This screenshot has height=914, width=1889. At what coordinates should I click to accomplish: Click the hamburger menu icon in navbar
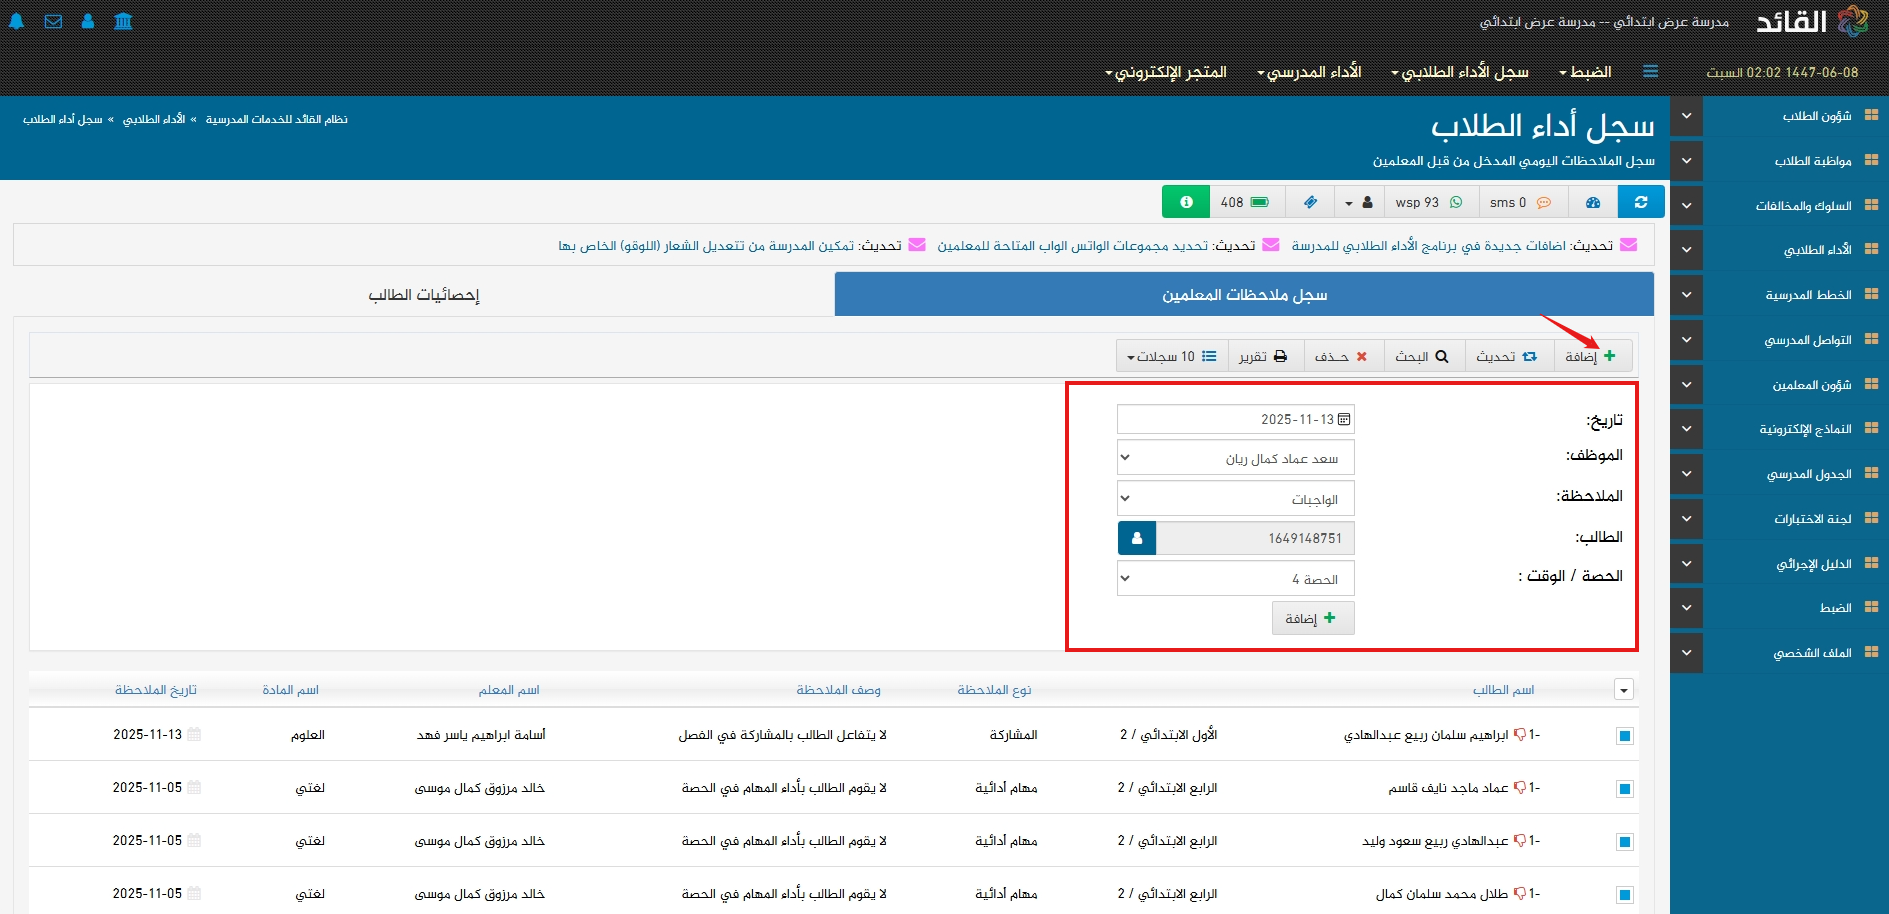pyautogui.click(x=1650, y=71)
